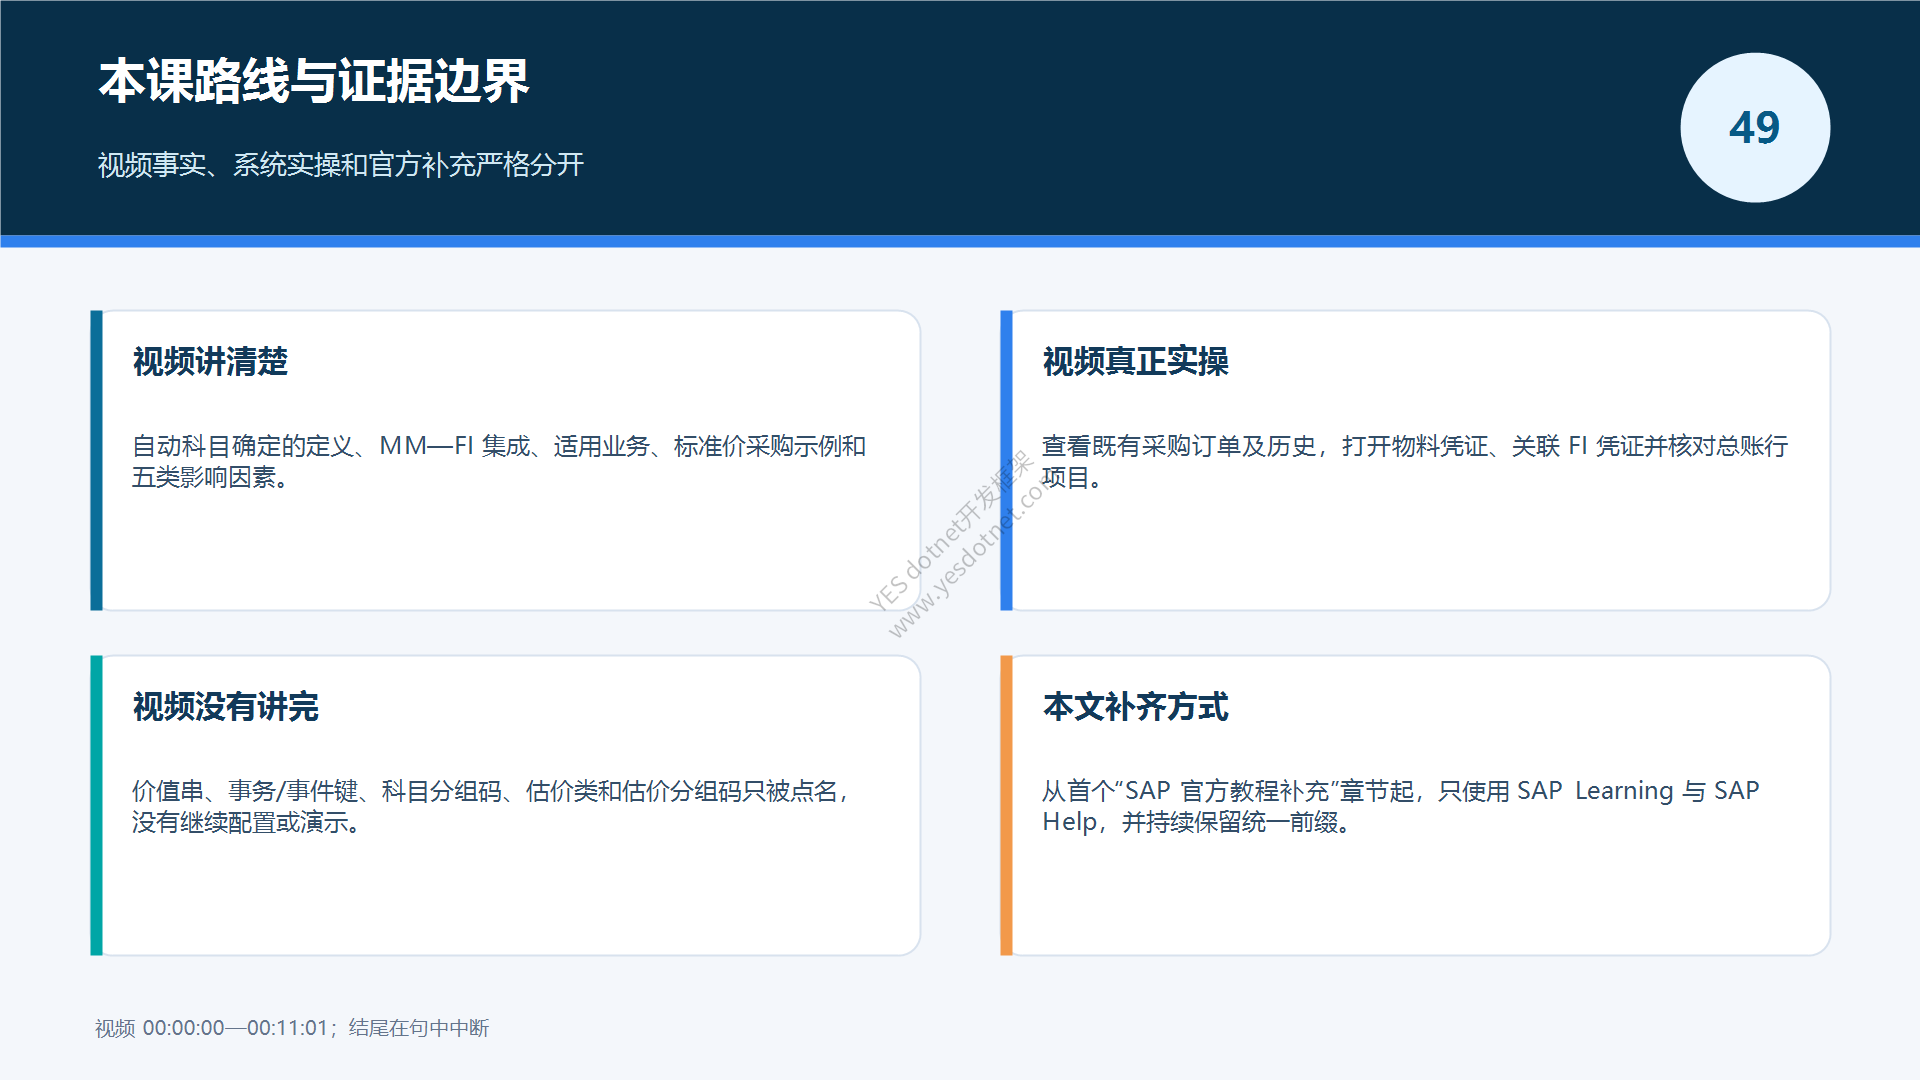Select the card heading 视频讲清楚
The width and height of the screenshot is (1920, 1080).
tap(210, 361)
